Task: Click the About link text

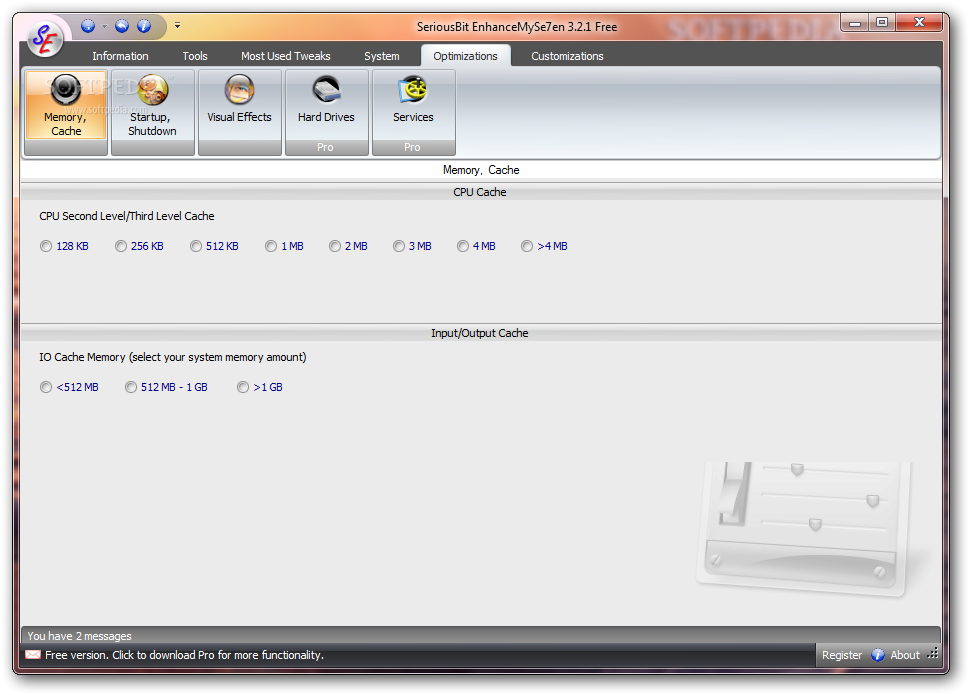Action: (904, 655)
